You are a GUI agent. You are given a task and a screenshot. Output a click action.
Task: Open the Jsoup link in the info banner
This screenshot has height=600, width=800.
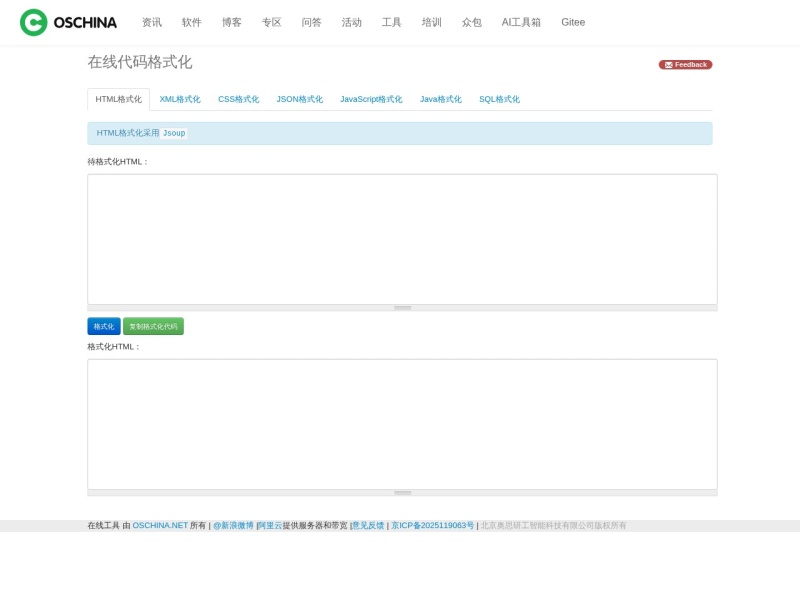coord(174,133)
